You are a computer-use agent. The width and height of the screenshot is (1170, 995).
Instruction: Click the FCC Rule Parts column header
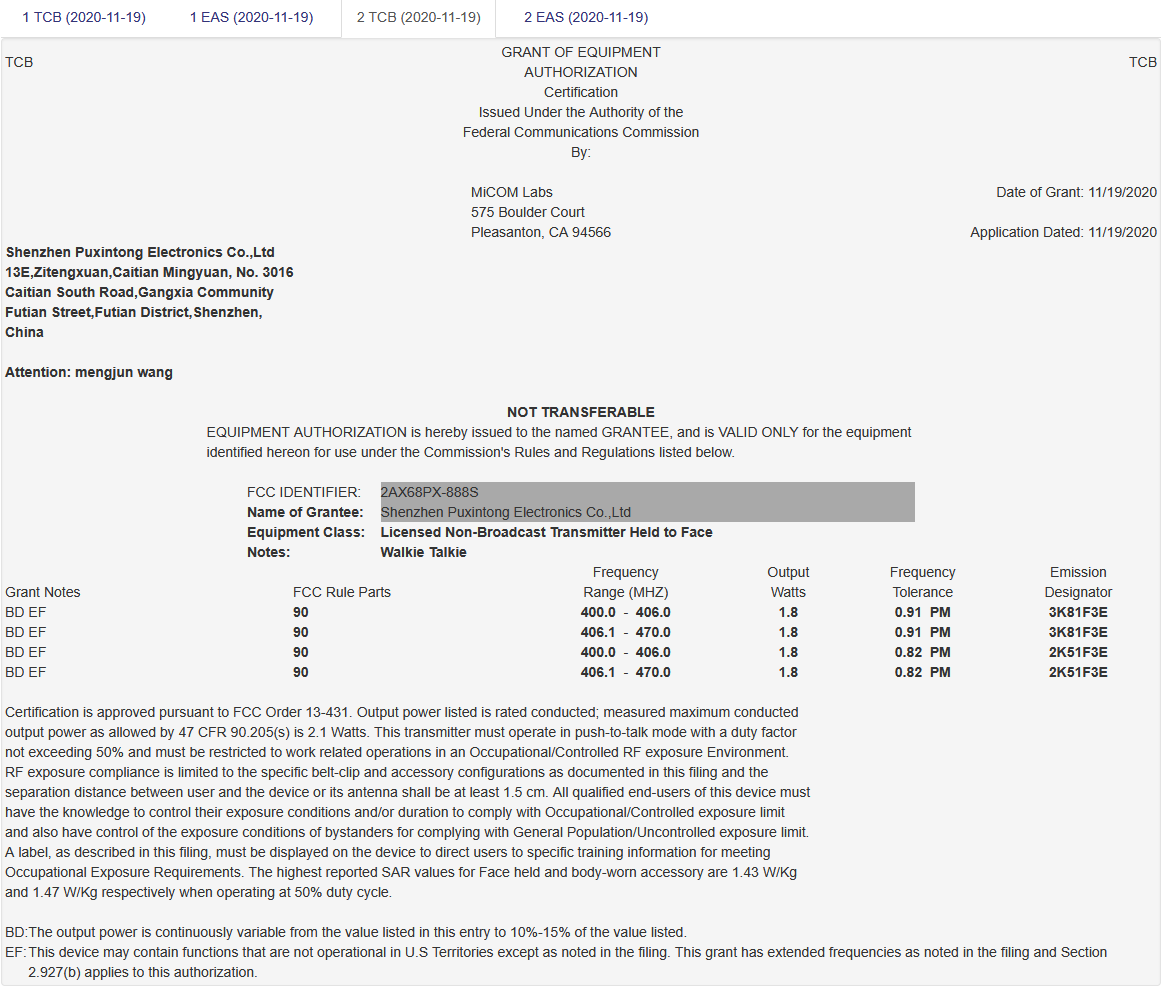[341, 592]
